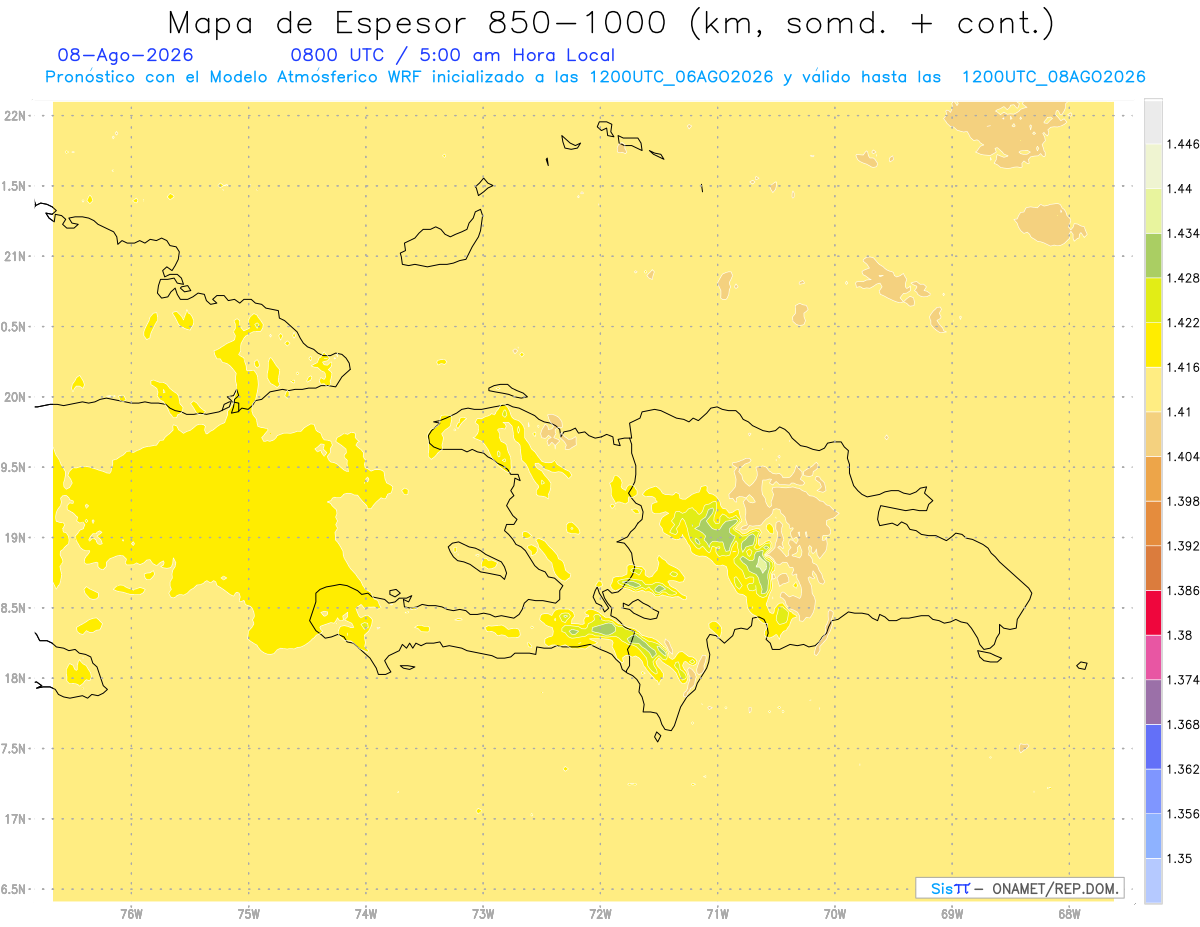This screenshot has height=927, width=1200.
Task: Click the legend value '1.35'
Action: 1179,858
